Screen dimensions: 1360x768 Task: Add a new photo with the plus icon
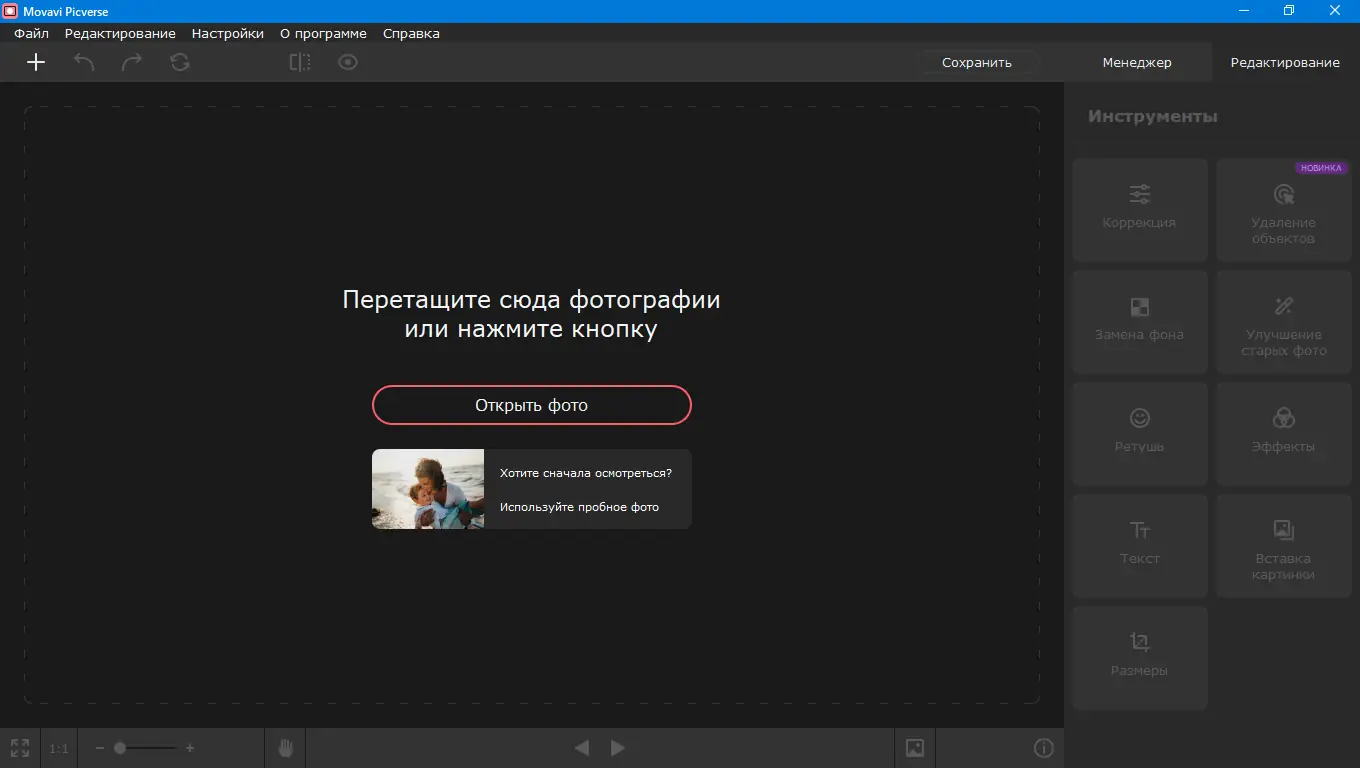click(x=36, y=62)
